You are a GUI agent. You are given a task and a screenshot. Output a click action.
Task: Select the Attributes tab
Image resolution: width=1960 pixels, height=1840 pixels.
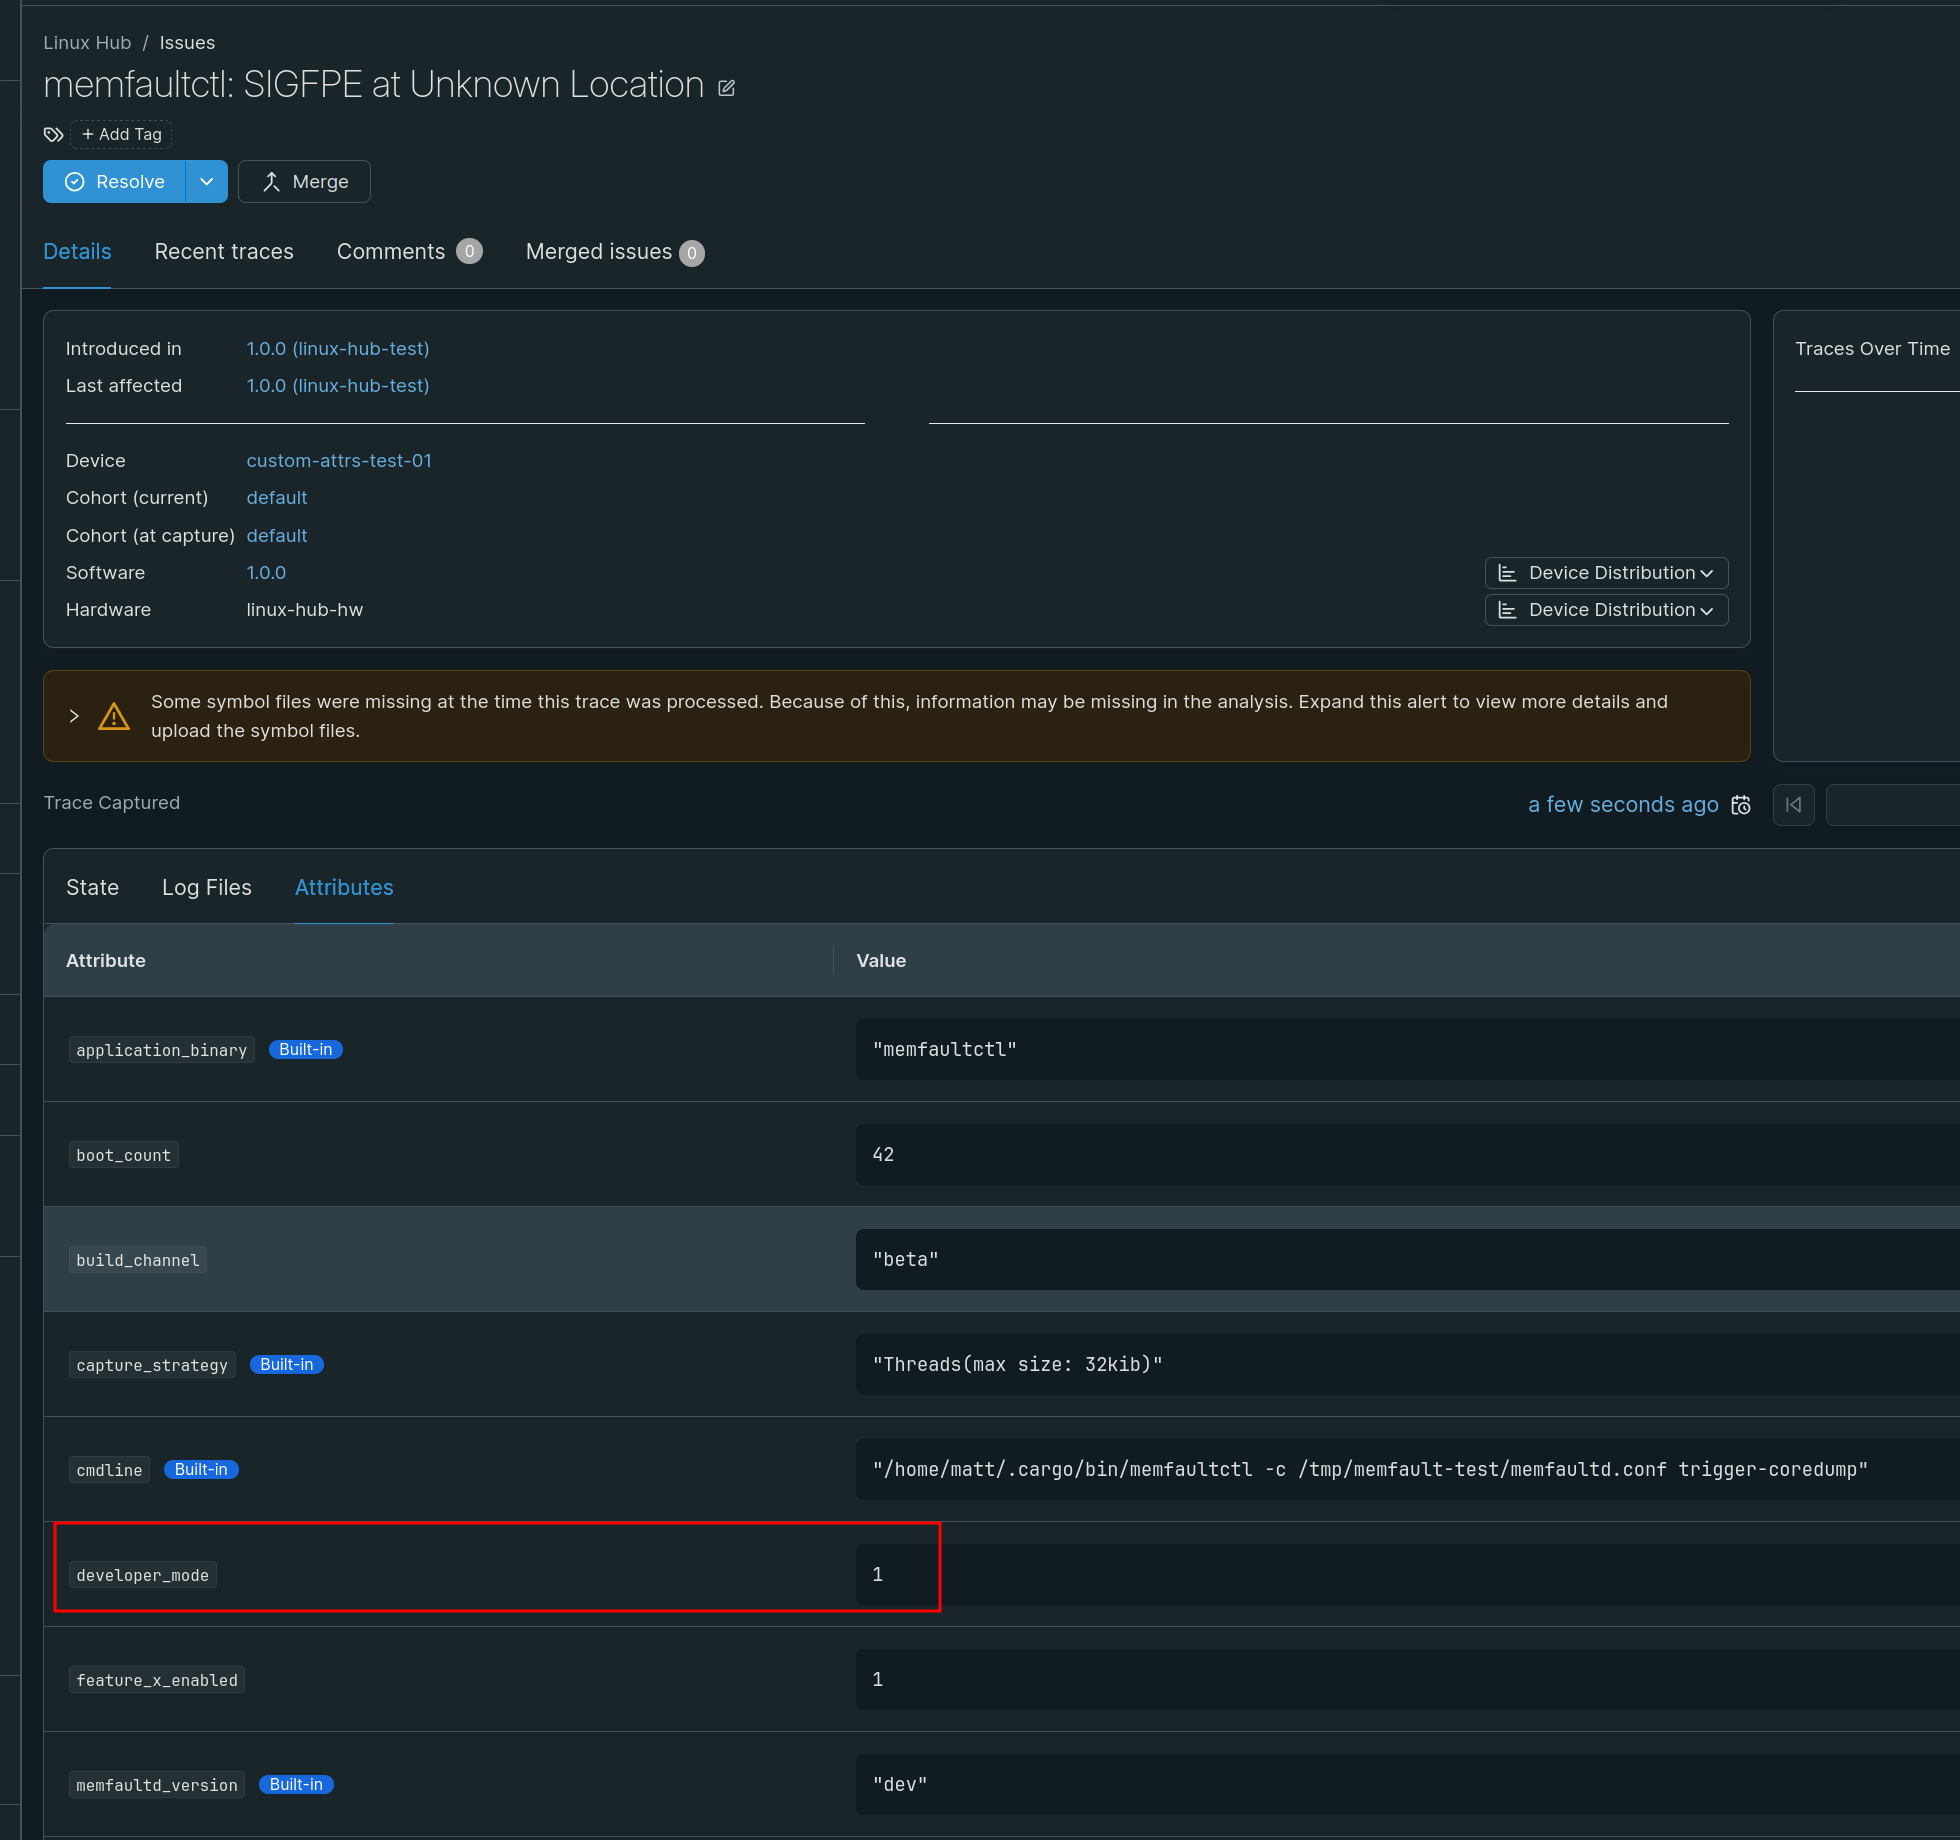pyautogui.click(x=344, y=888)
